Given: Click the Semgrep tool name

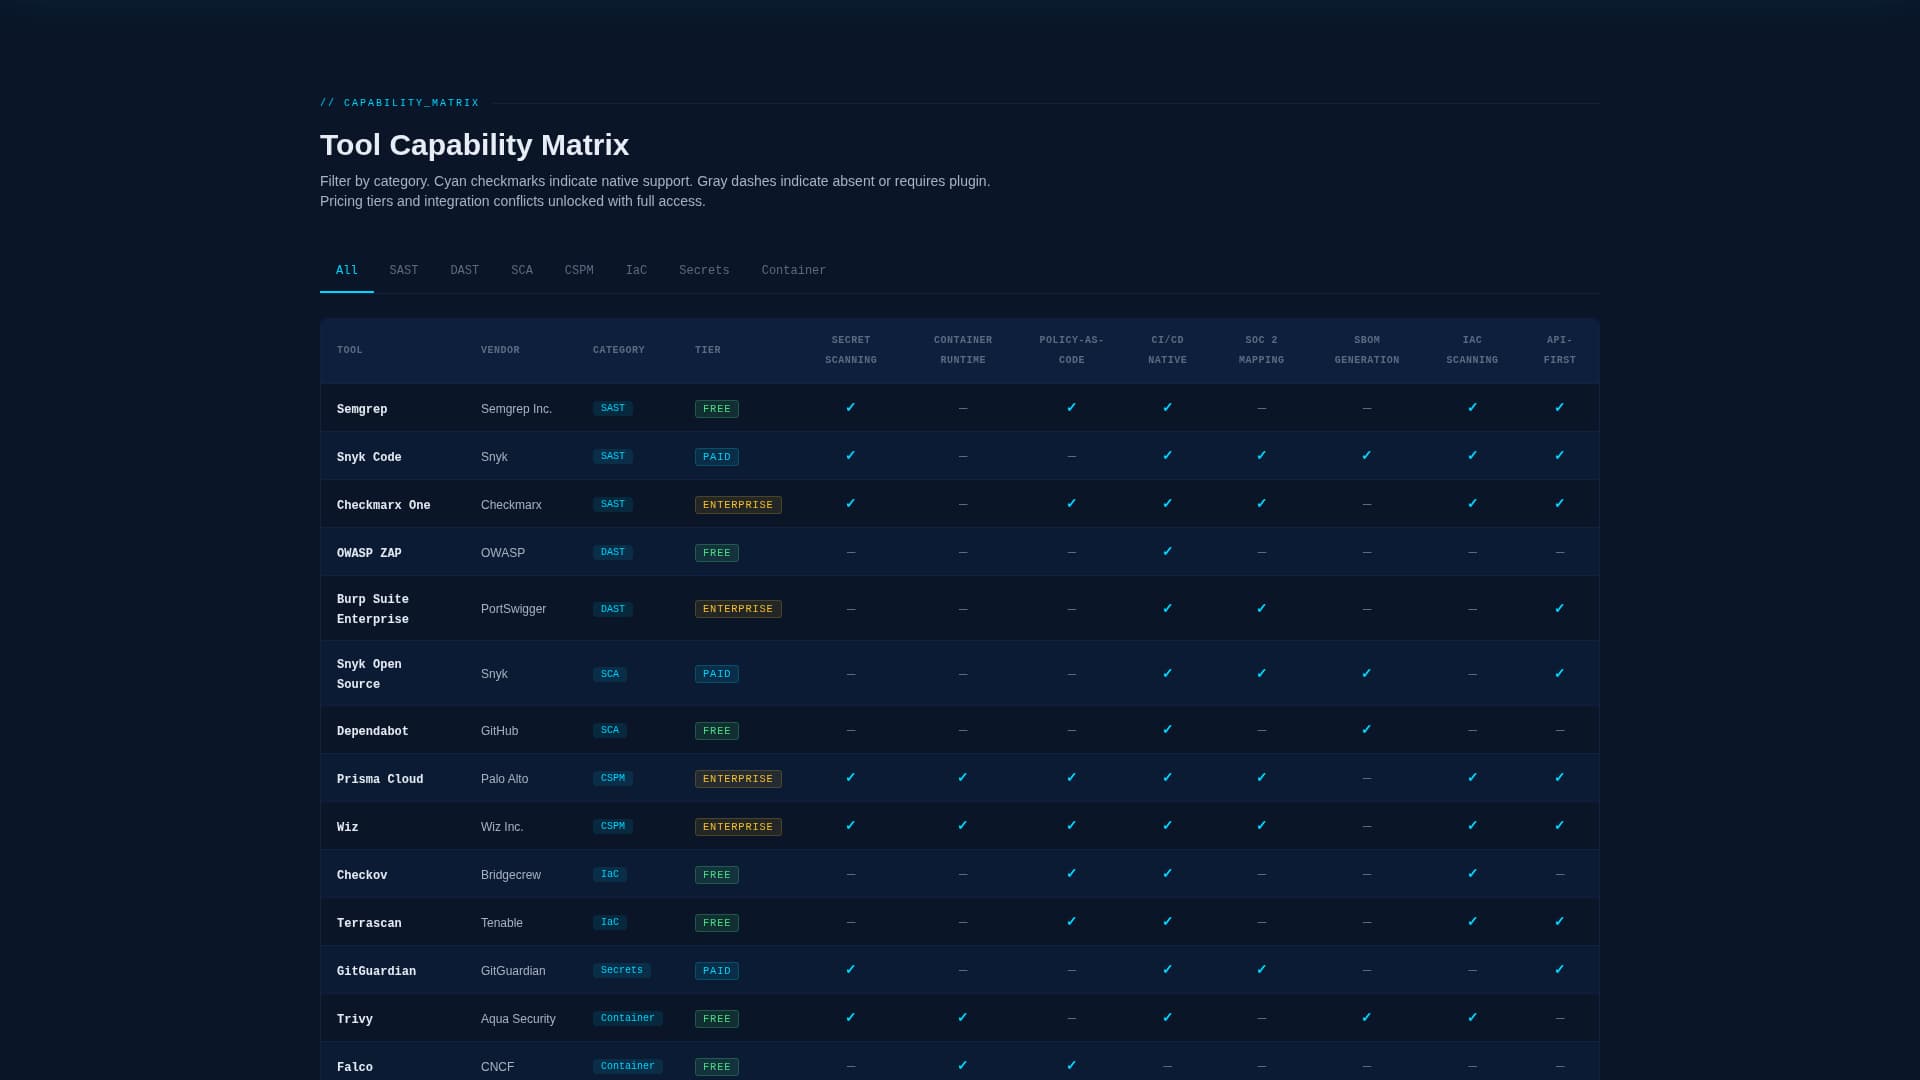Looking at the screenshot, I should (x=362, y=409).
